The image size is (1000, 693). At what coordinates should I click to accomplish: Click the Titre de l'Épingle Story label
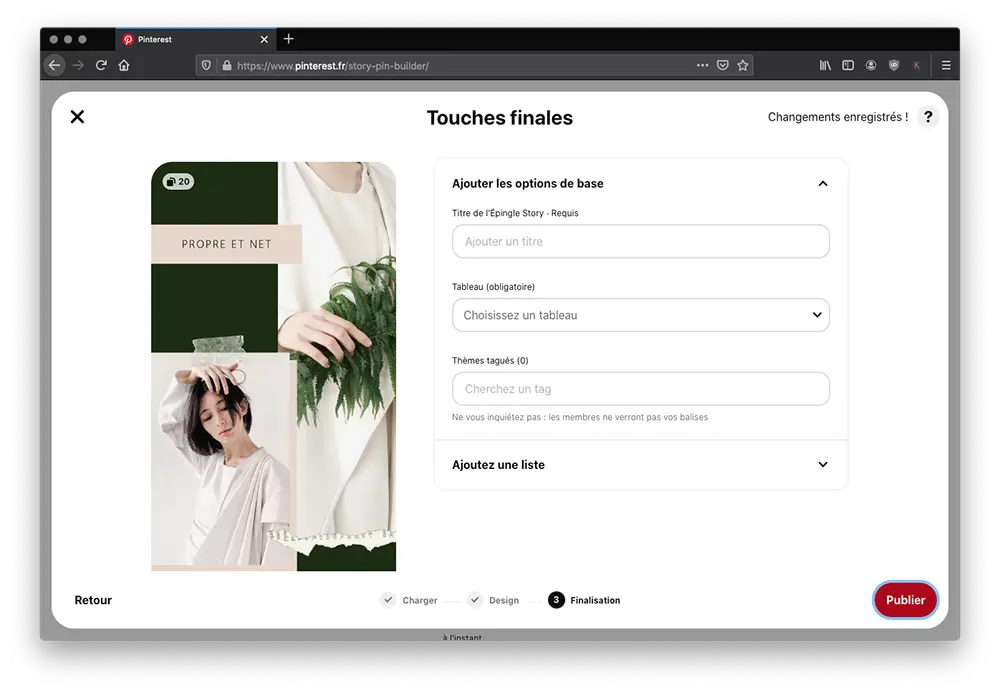point(515,213)
